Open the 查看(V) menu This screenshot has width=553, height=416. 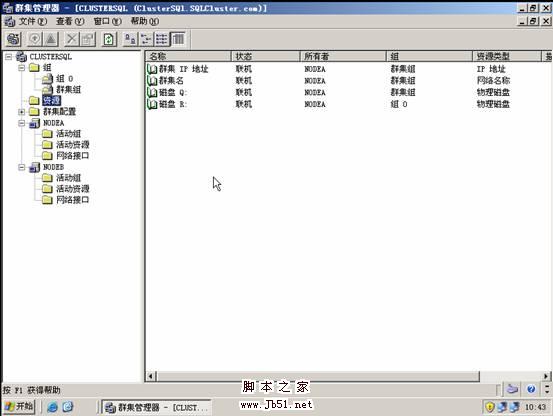pyautogui.click(x=70, y=22)
